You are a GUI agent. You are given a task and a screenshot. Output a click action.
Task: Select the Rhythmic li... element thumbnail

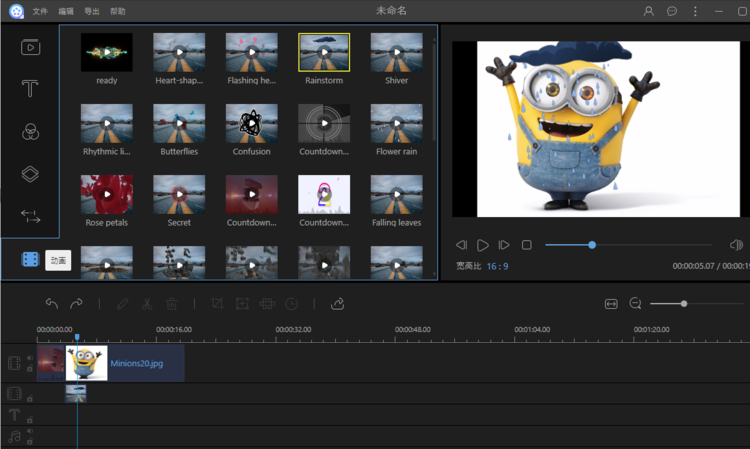pyautogui.click(x=107, y=123)
